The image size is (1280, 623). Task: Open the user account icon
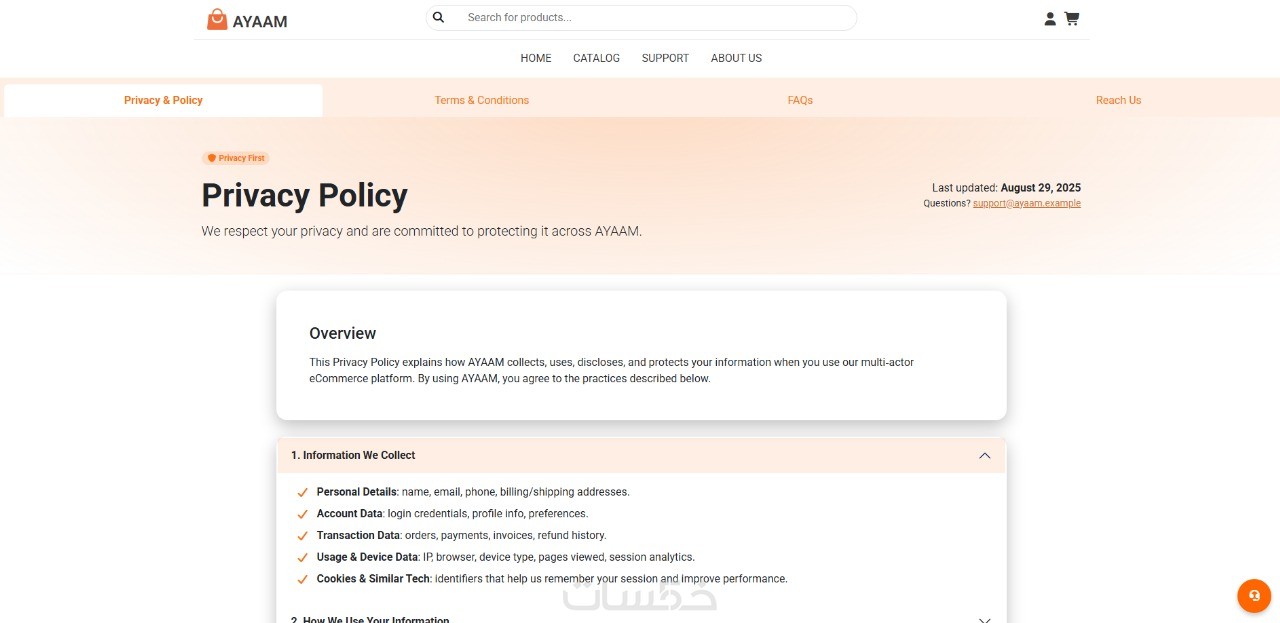pyautogui.click(x=1050, y=18)
